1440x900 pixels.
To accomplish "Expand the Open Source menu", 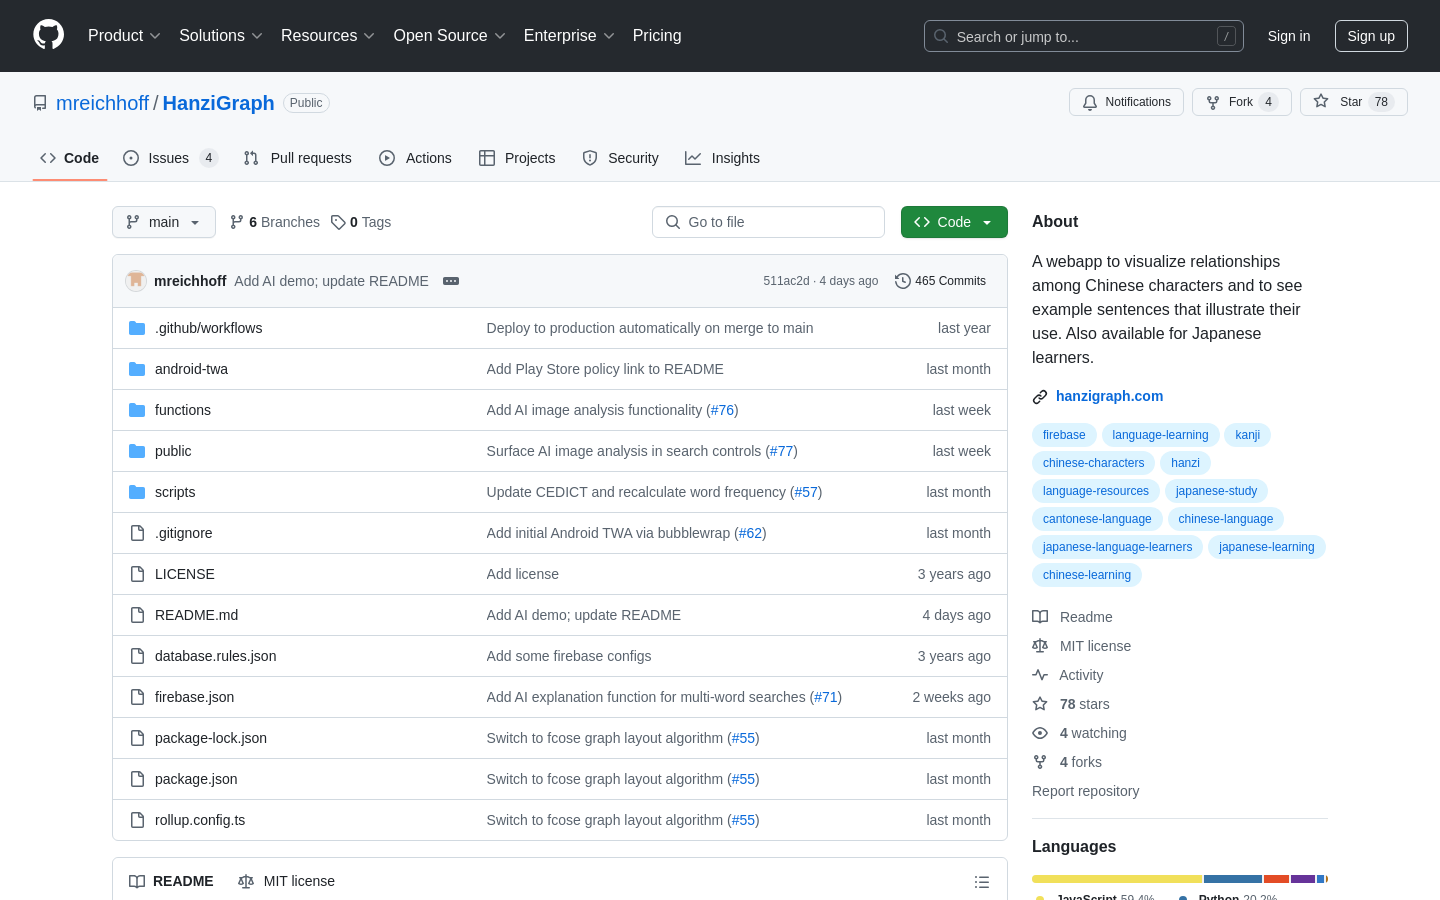I will click(x=450, y=36).
